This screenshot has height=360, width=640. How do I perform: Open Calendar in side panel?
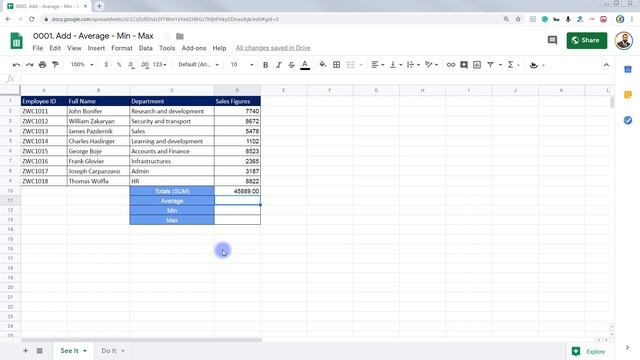click(628, 70)
